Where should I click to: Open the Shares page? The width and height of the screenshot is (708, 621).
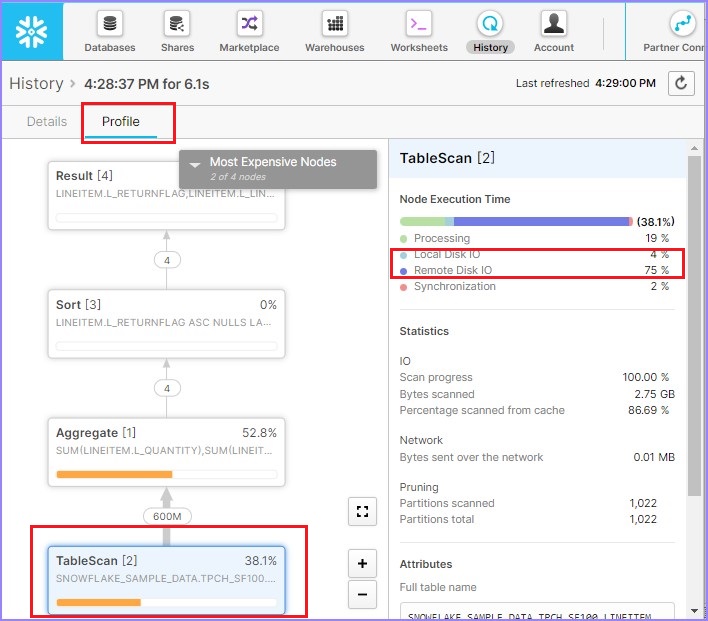(x=177, y=31)
